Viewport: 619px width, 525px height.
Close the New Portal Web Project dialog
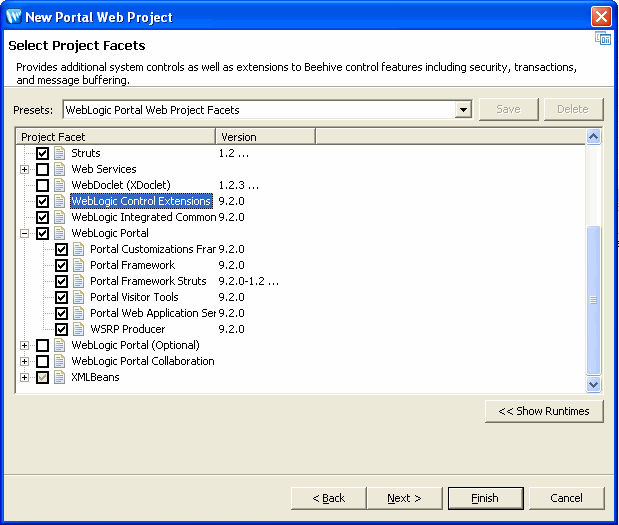(x=601, y=17)
